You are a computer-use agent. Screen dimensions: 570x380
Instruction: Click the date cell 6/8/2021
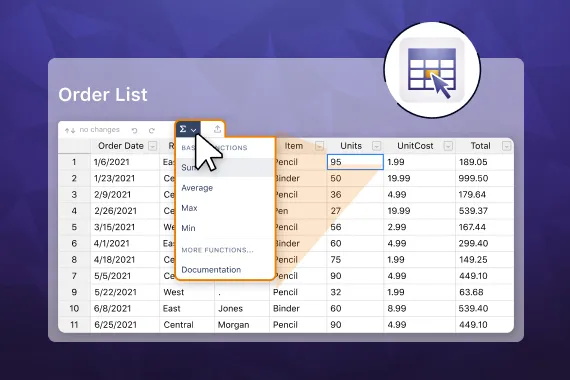click(x=125, y=308)
